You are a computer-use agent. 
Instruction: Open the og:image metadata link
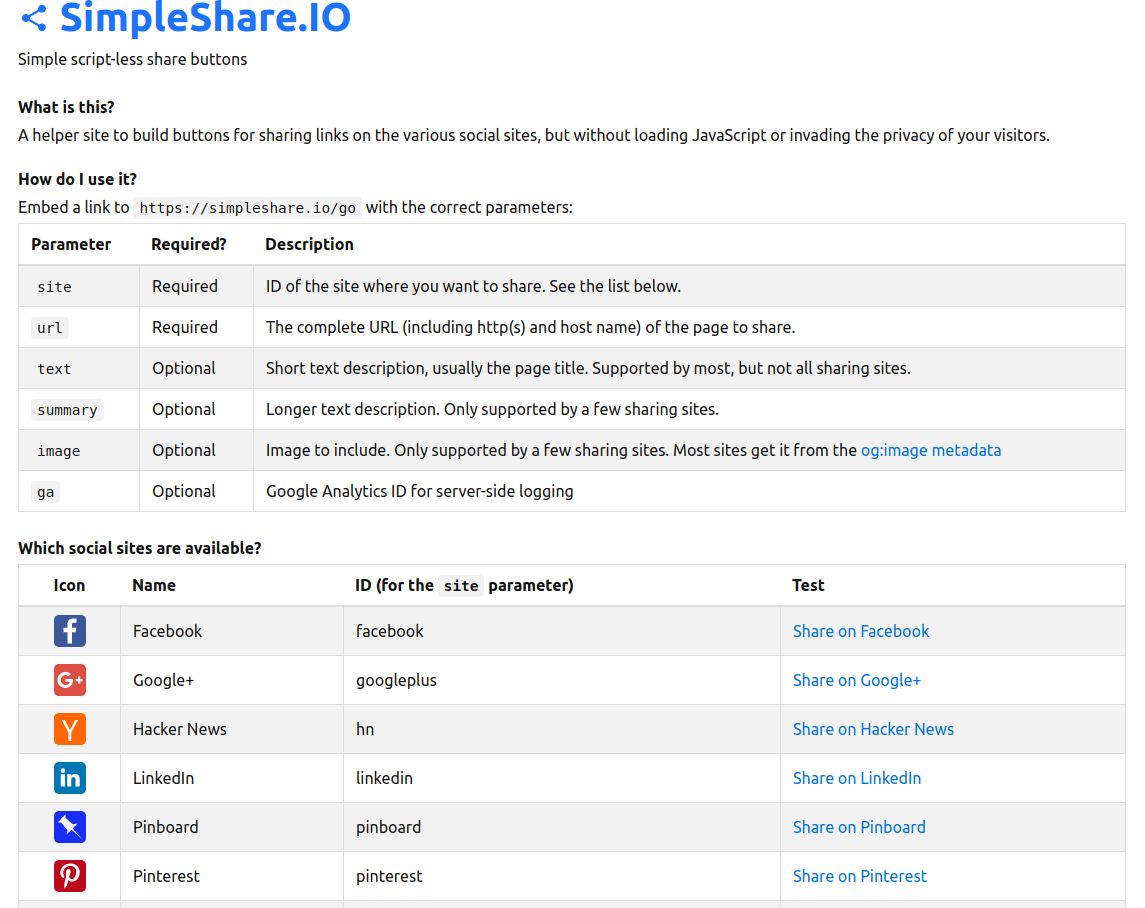[931, 450]
